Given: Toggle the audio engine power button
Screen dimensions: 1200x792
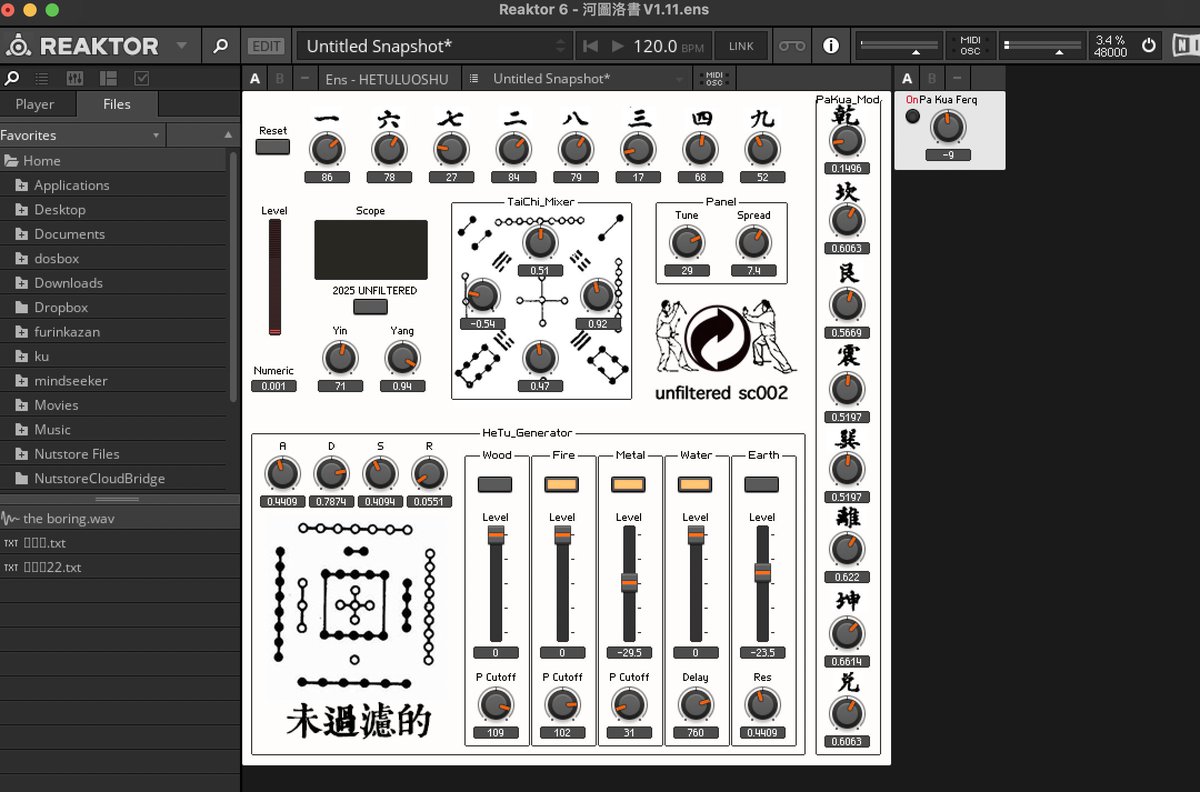Looking at the screenshot, I should coord(1148,46).
